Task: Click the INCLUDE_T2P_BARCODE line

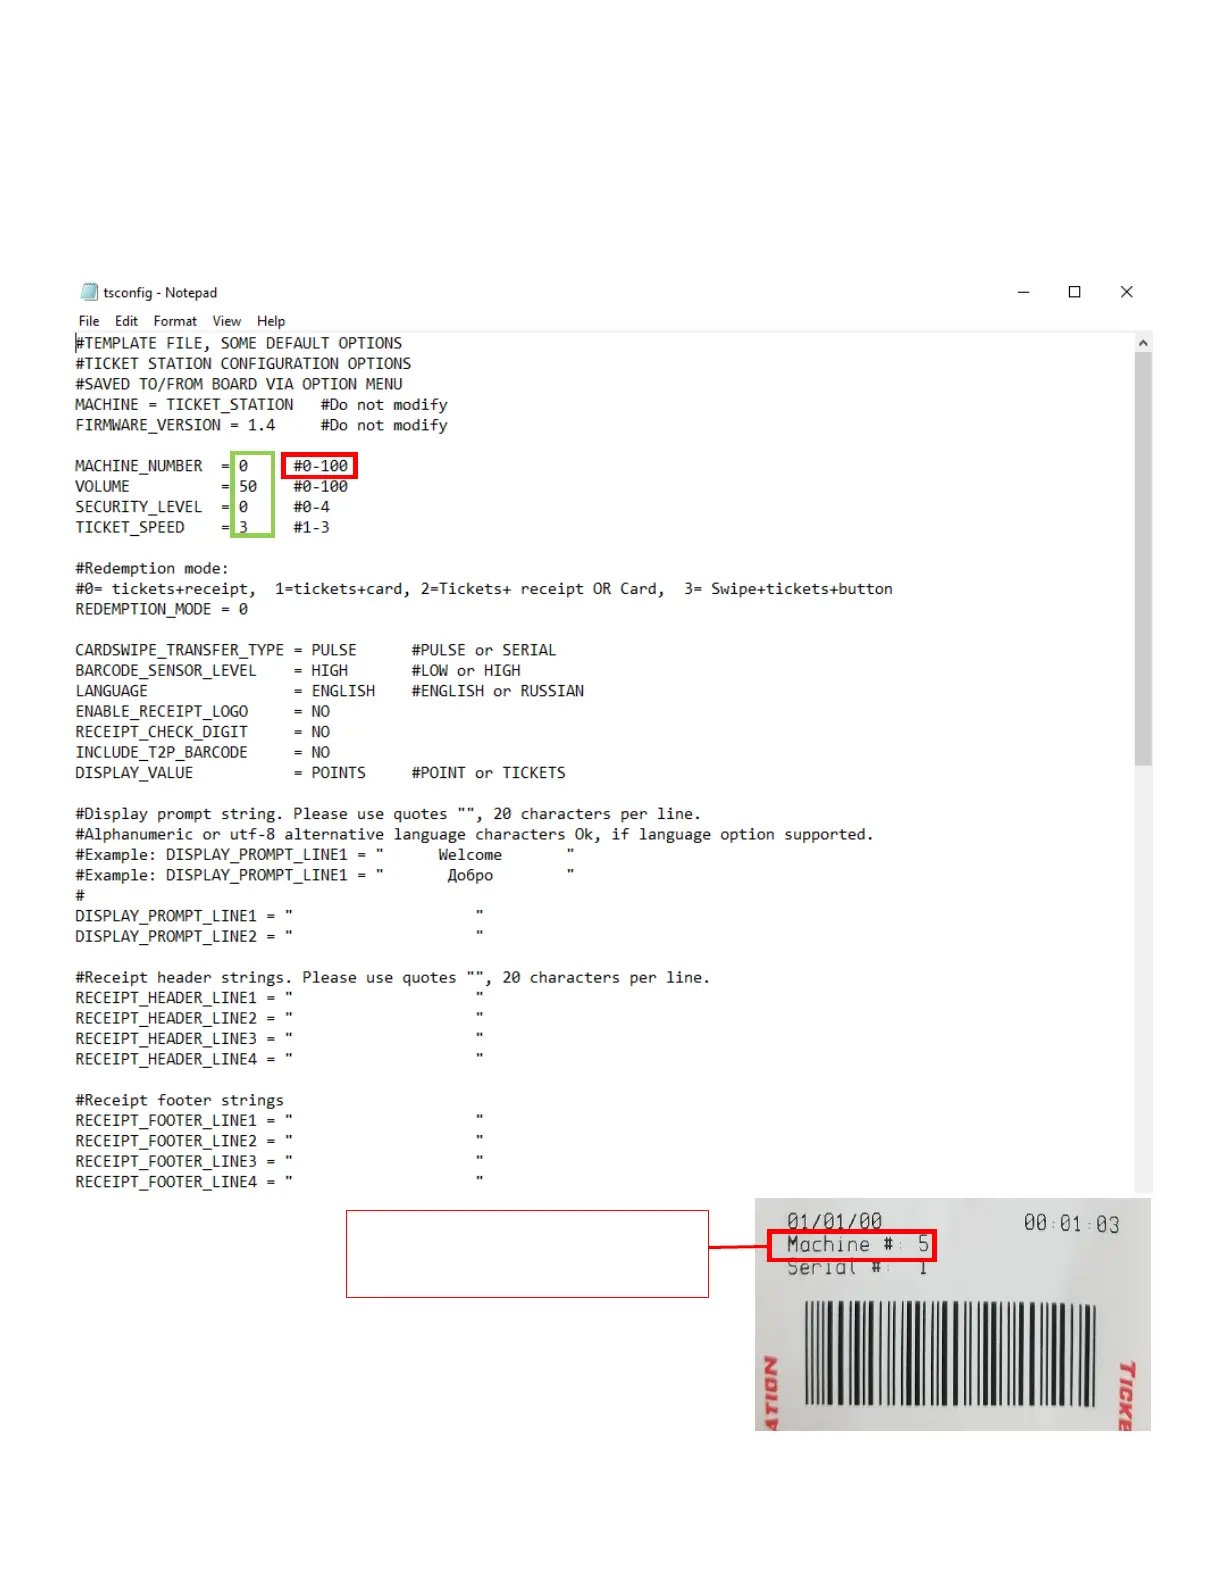Action: point(203,752)
